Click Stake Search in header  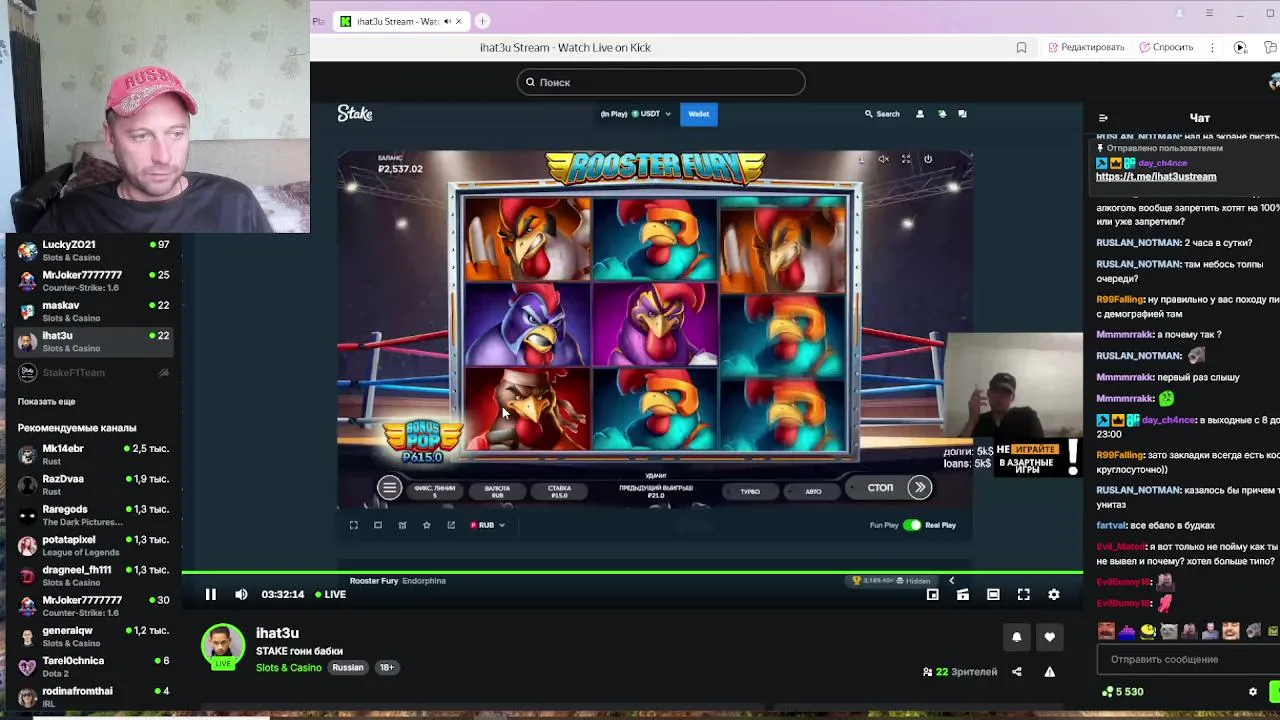(882, 114)
